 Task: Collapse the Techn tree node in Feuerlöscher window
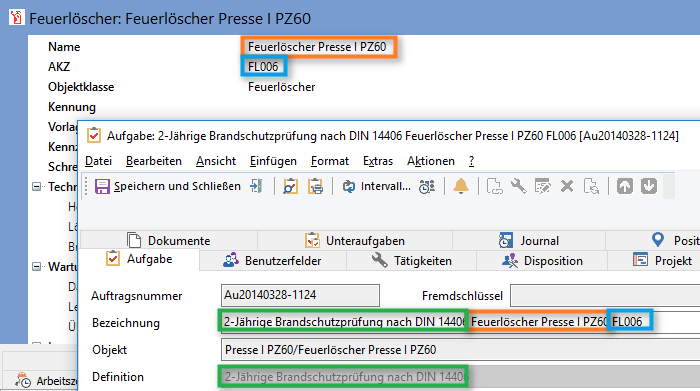37,187
